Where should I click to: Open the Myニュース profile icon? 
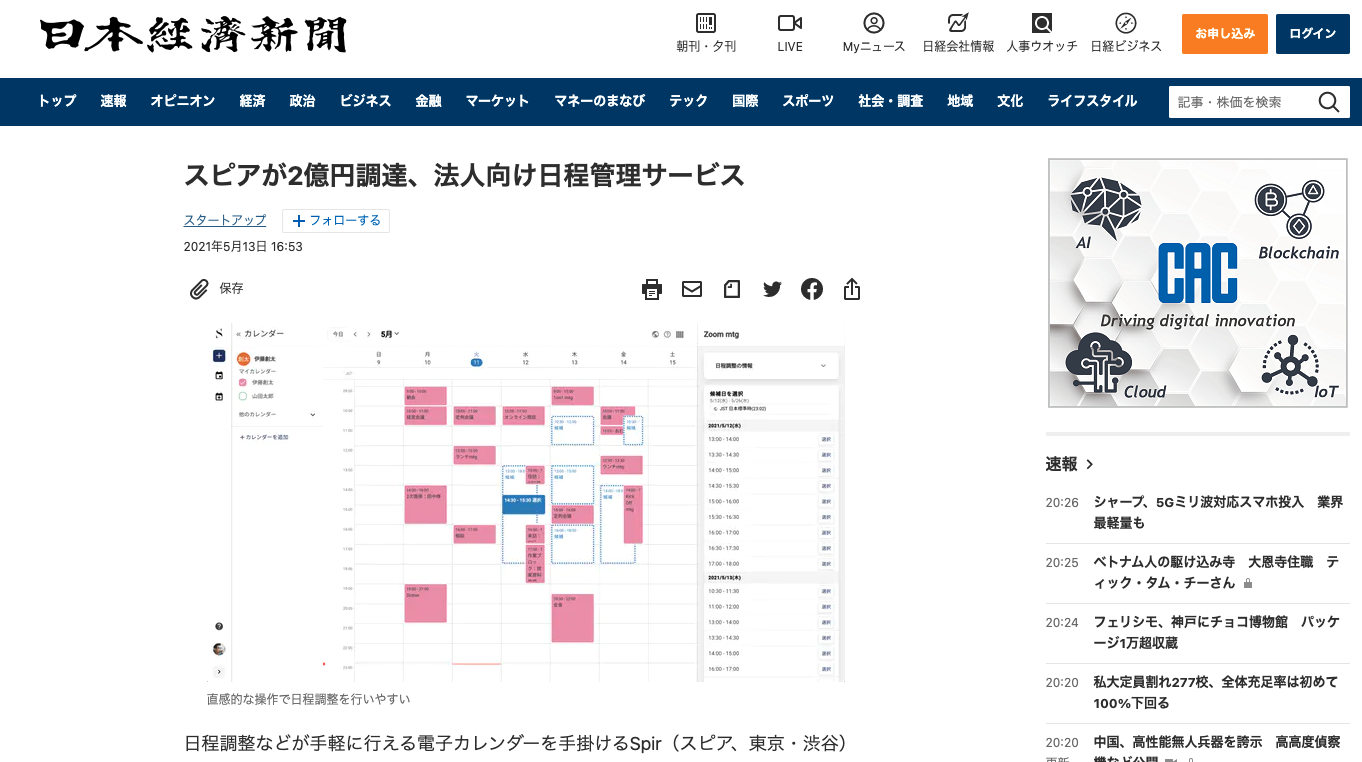874,23
